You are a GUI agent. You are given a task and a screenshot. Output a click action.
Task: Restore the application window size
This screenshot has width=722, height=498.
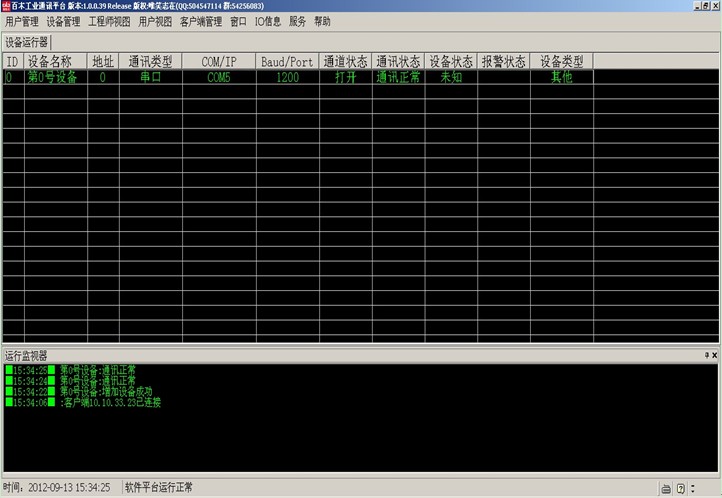[706, 6]
